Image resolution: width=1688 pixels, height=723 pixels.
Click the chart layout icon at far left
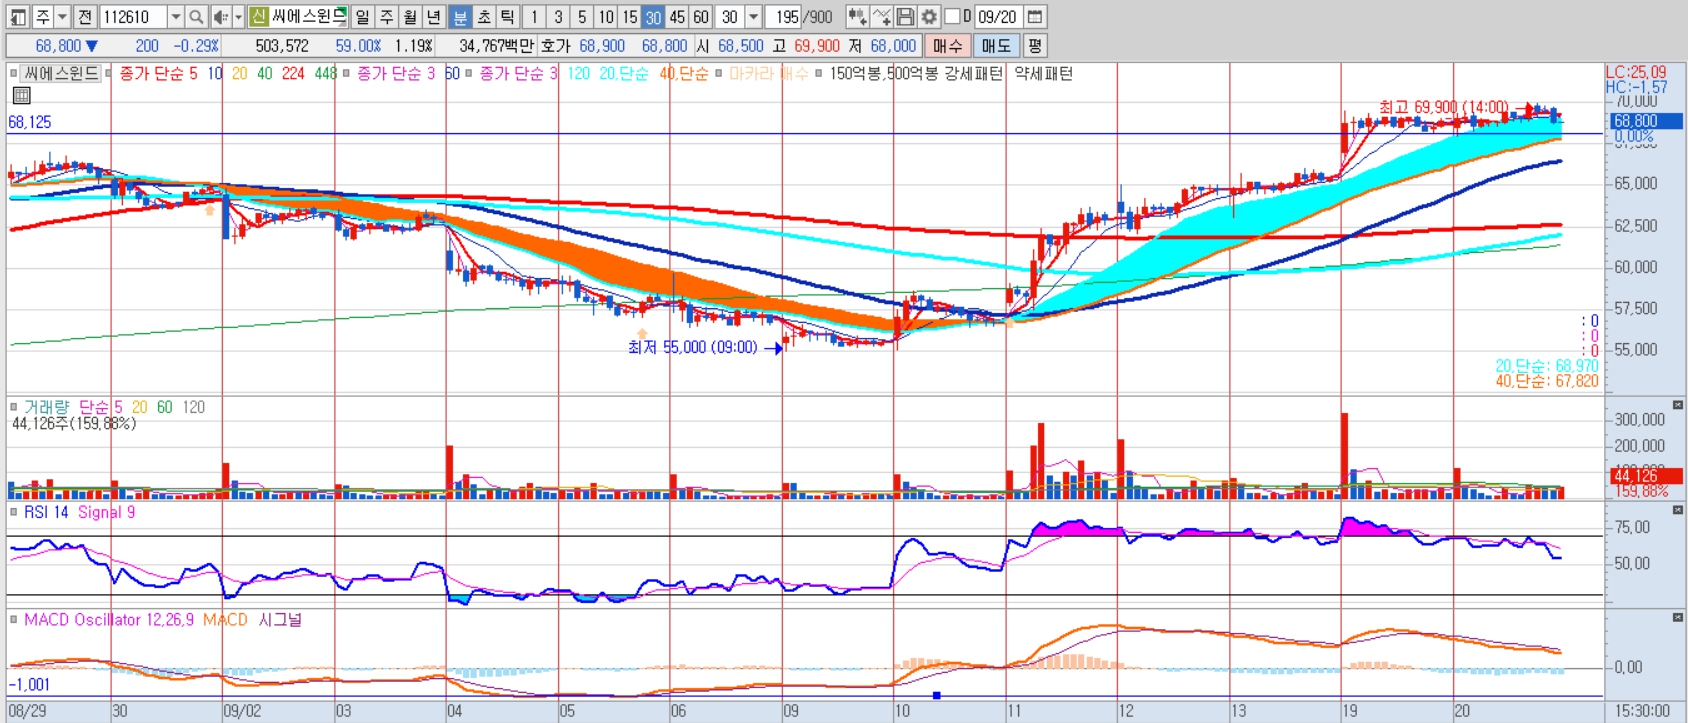[x=18, y=17]
